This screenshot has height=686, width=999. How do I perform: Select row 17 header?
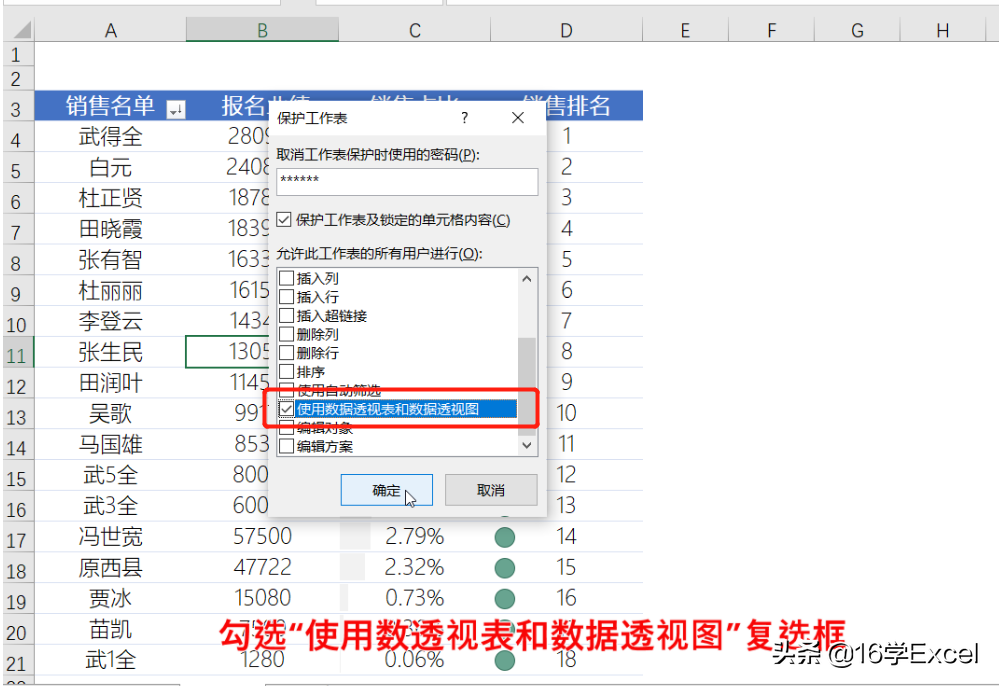coord(18,539)
